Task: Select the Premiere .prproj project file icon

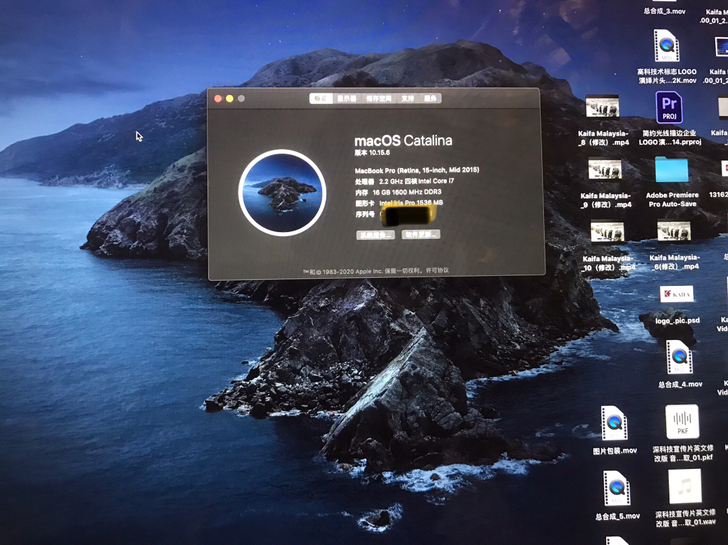Action: click(669, 108)
